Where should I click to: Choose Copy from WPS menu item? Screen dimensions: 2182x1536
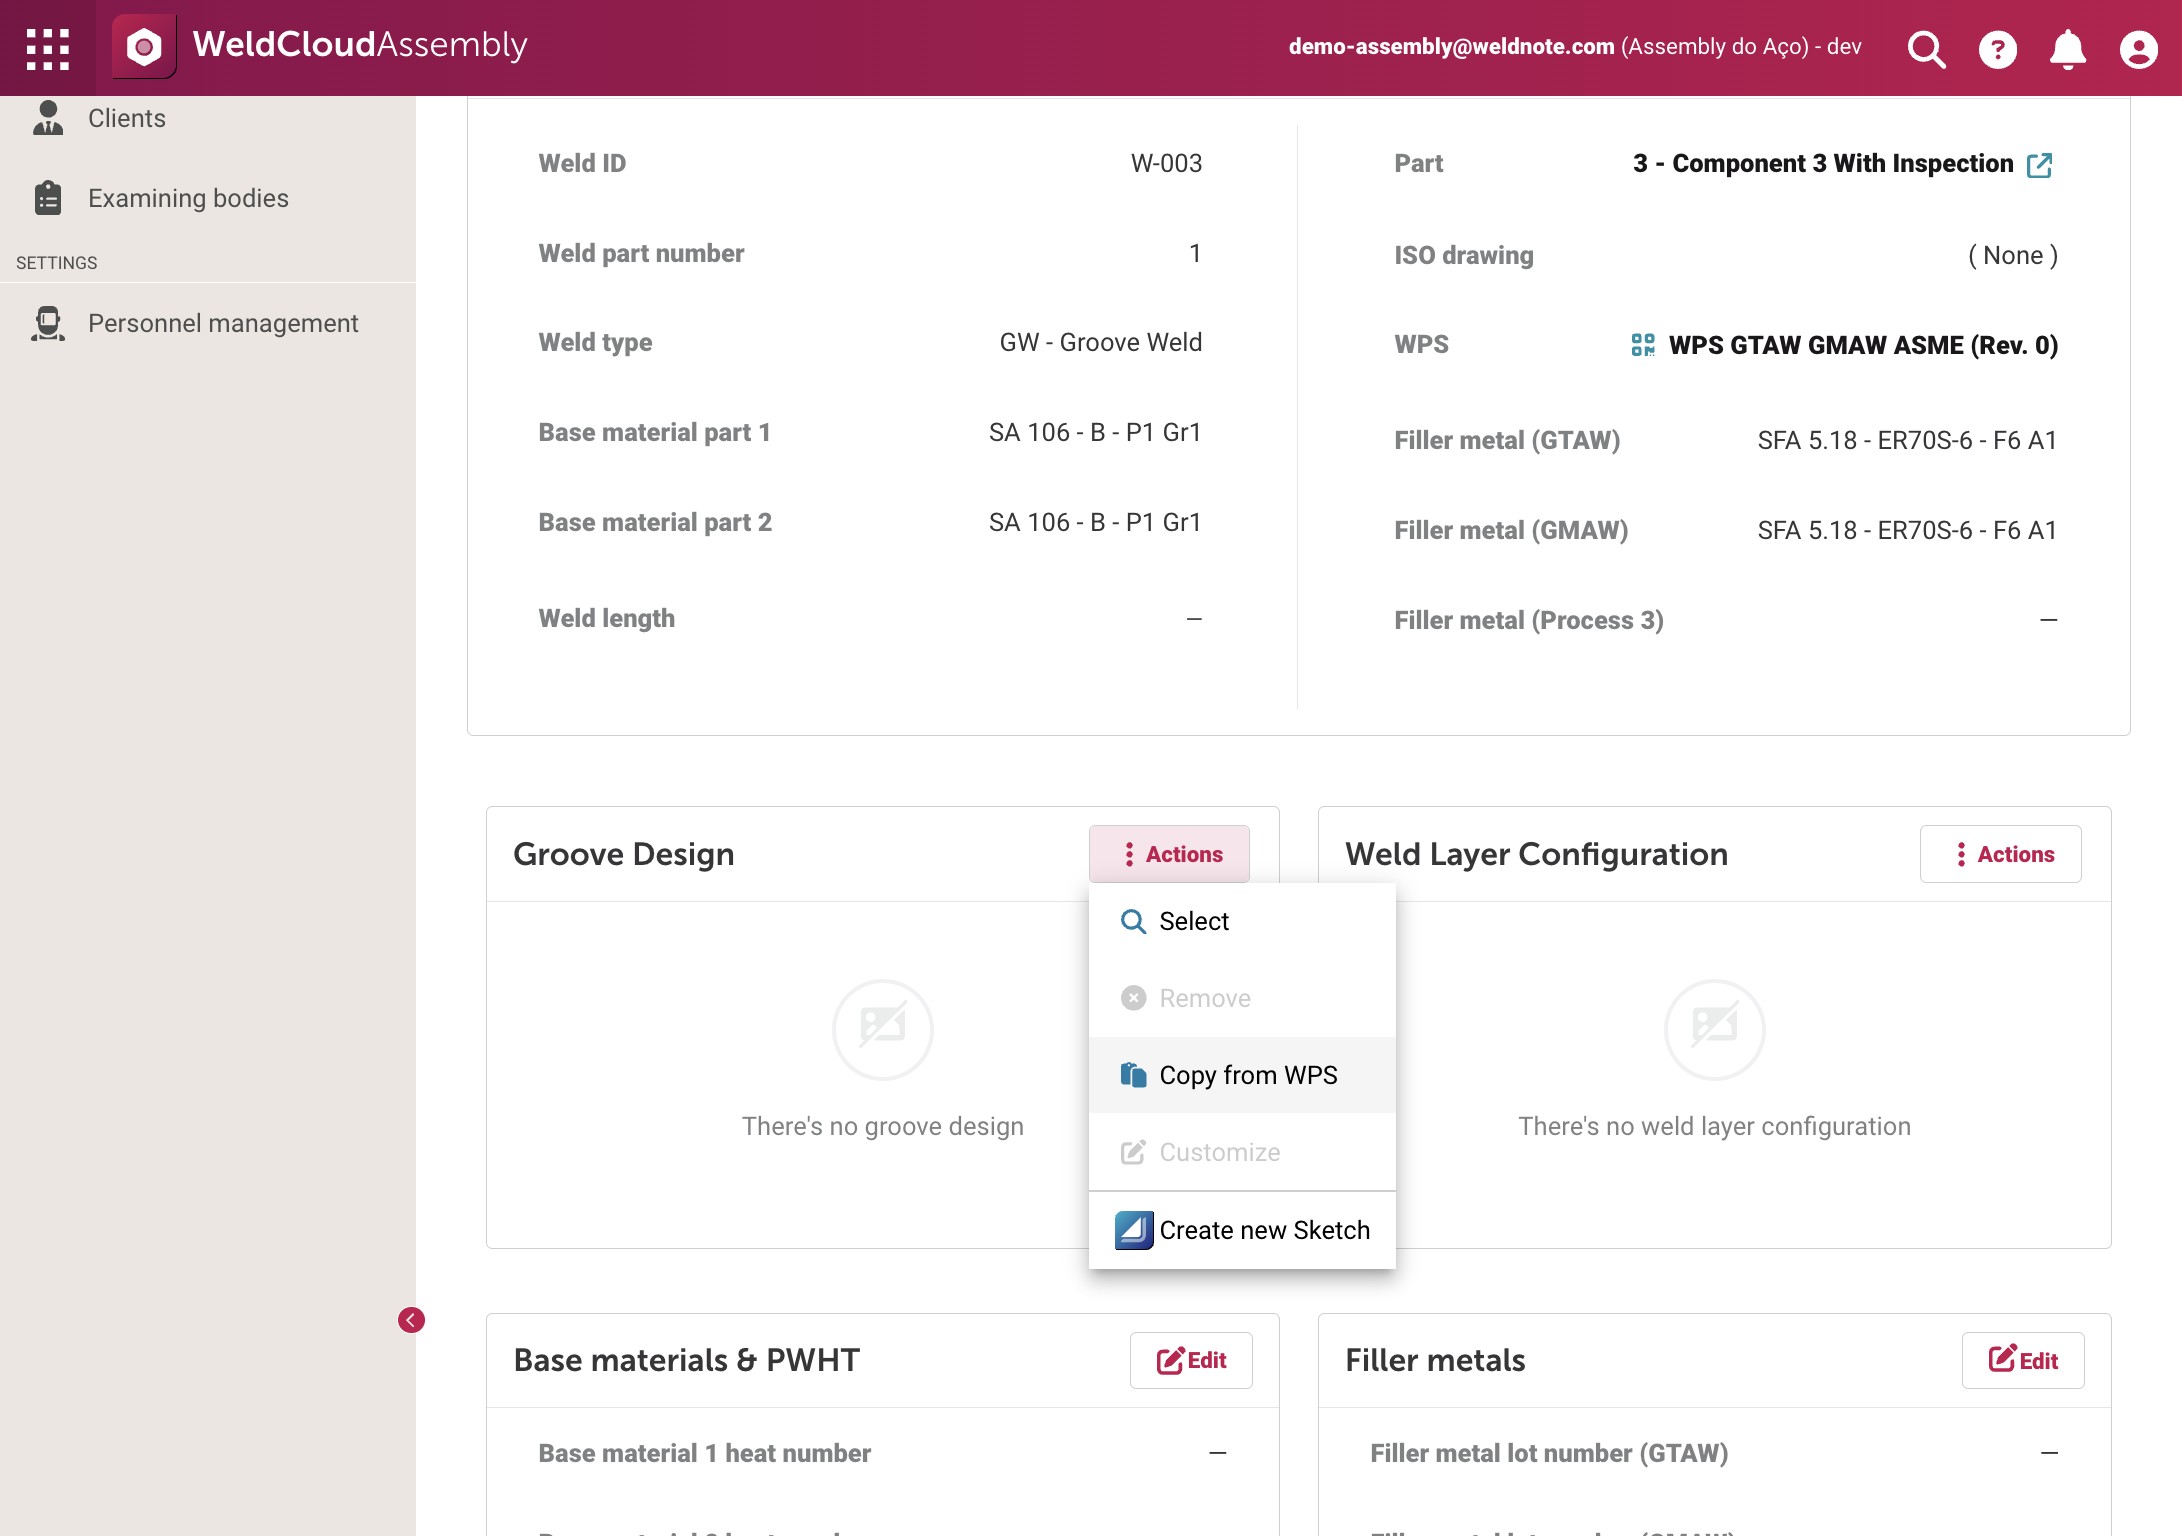(x=1242, y=1075)
